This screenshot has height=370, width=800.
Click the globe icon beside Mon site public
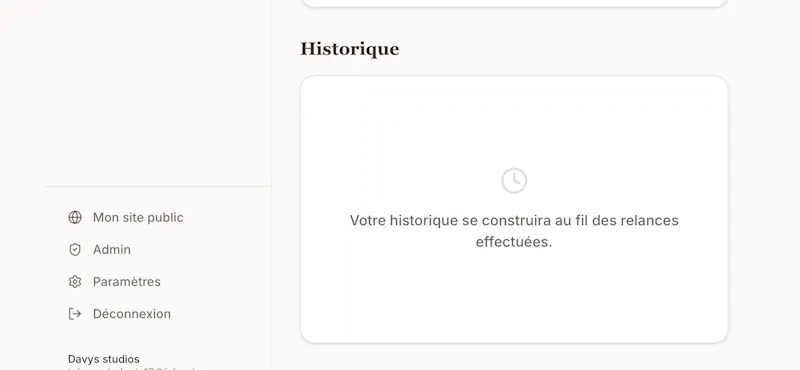75,217
